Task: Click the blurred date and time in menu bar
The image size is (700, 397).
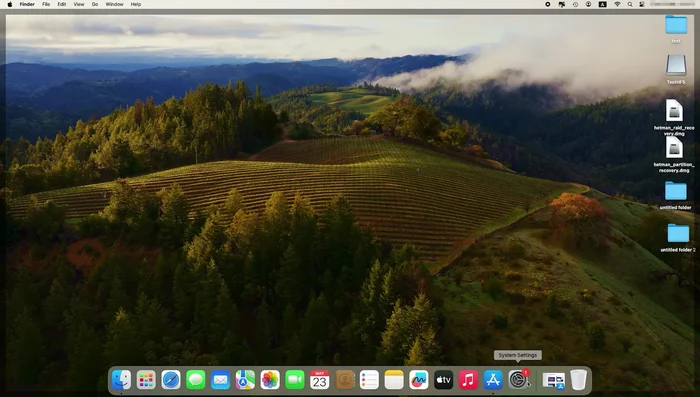Action: click(672, 4)
